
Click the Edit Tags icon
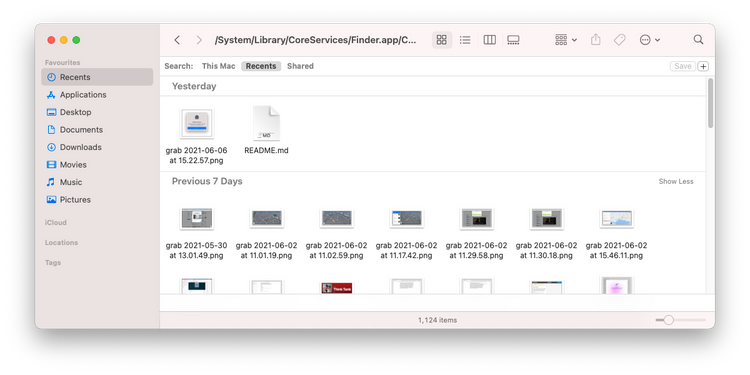[619, 40]
